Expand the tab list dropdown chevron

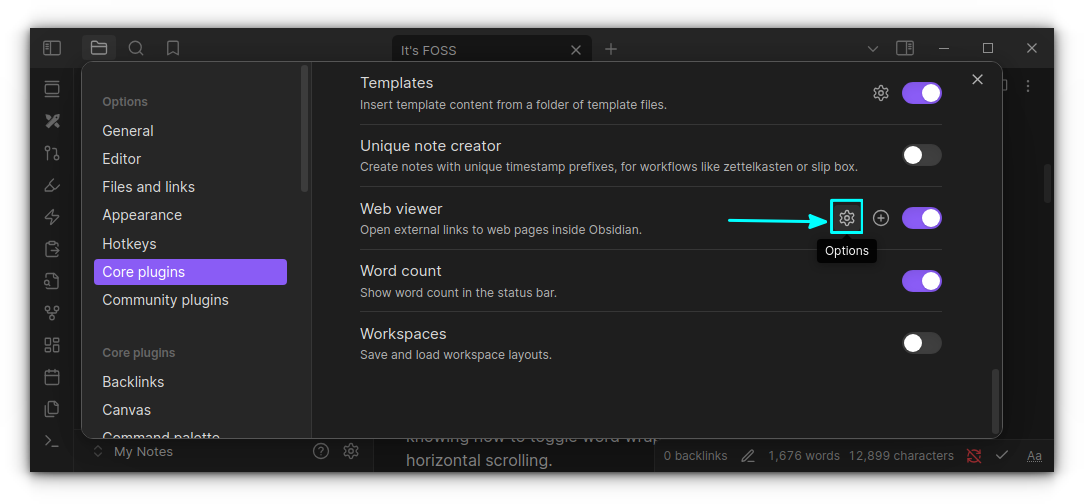click(872, 48)
